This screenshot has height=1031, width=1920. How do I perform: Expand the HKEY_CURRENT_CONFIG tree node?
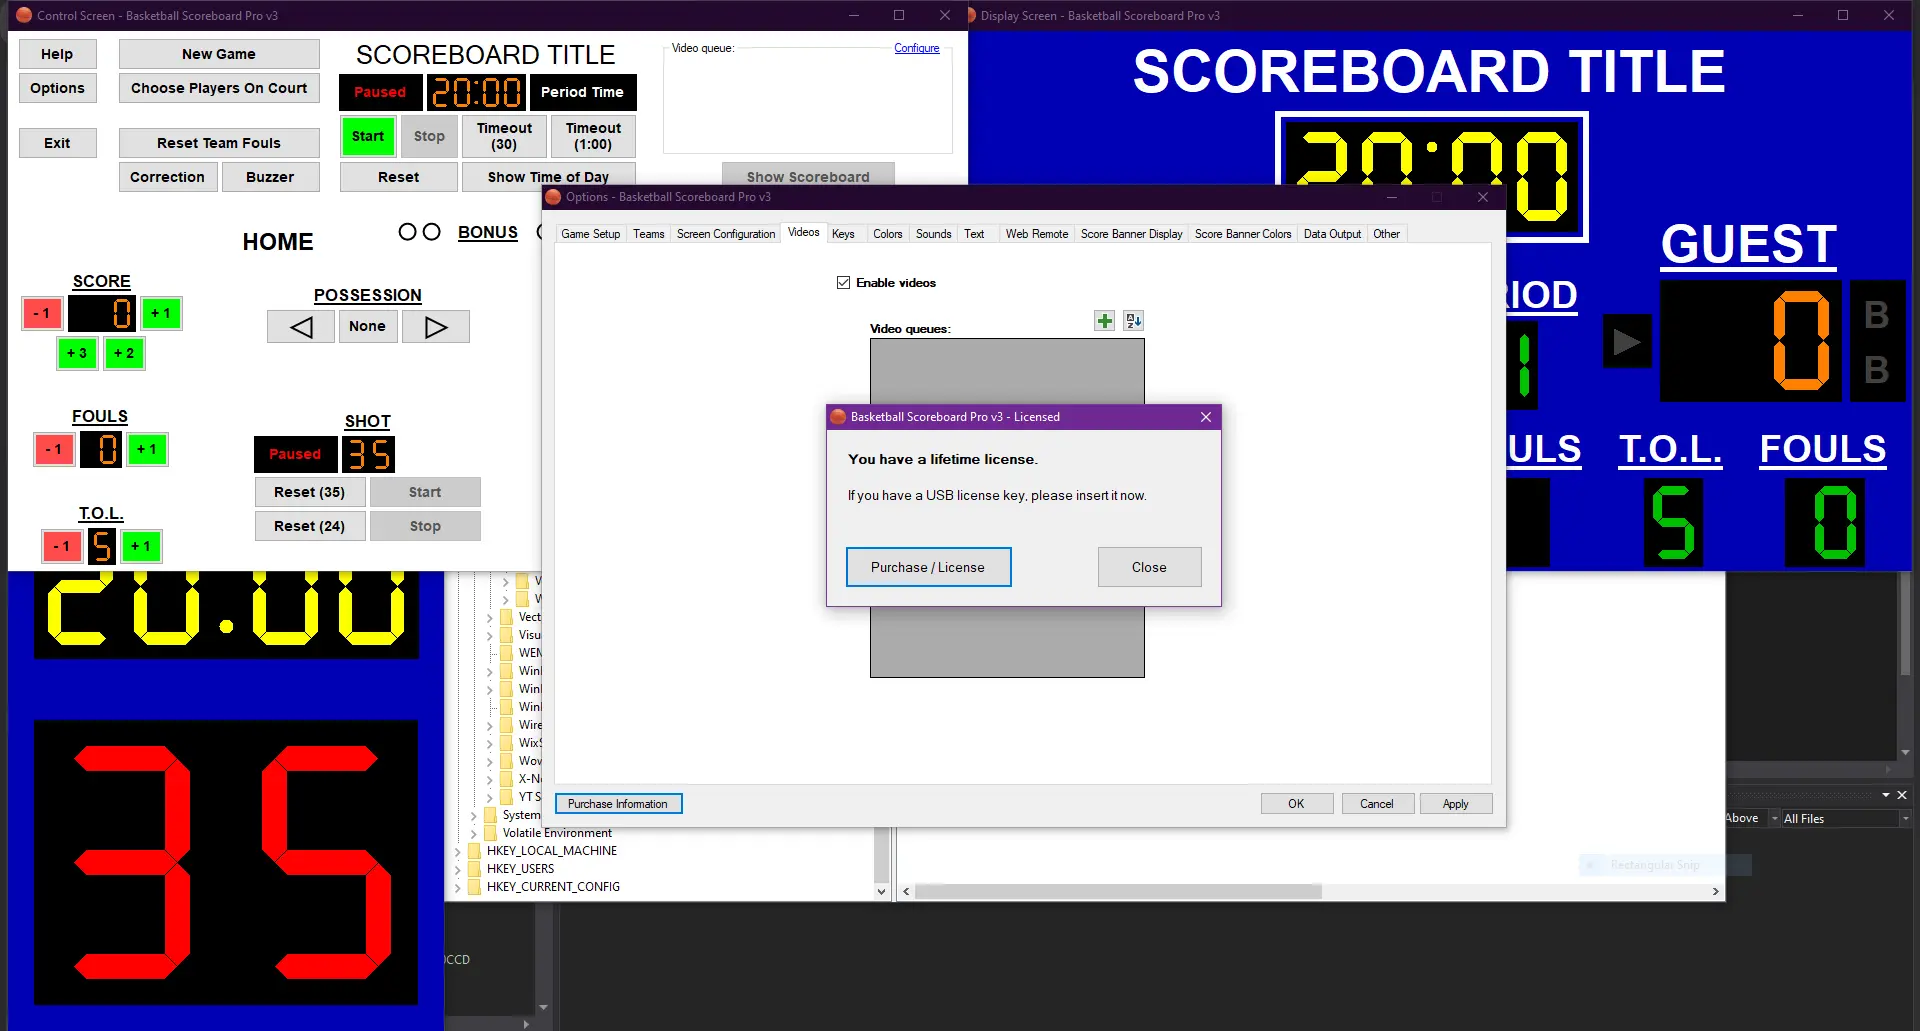click(x=458, y=888)
